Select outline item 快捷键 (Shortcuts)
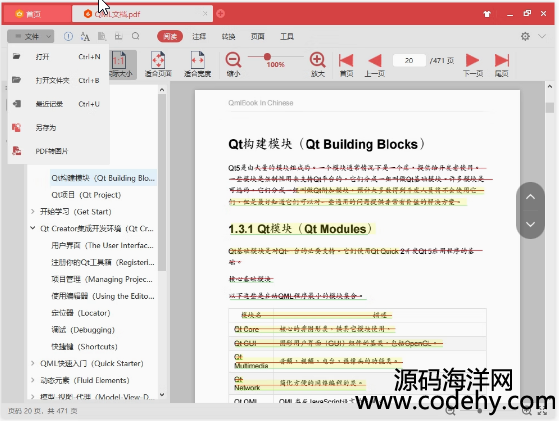 coord(84,346)
